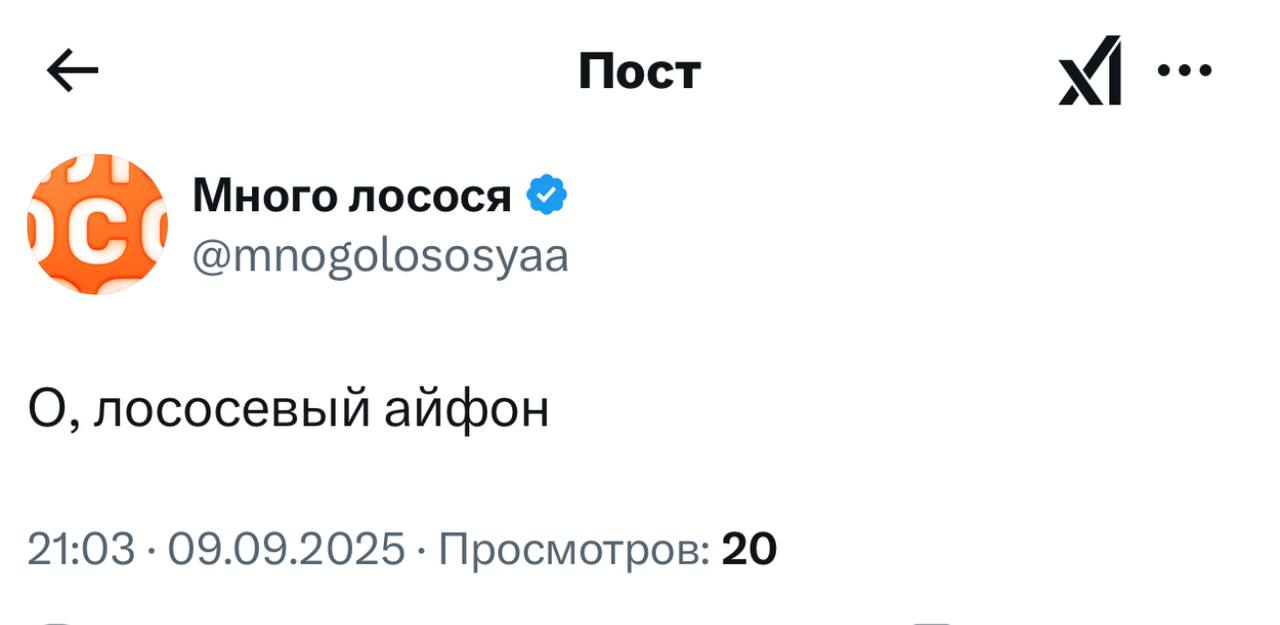This screenshot has width=1280, height=625.
Task: Tap the "Просмотров:" views label
Action: 574,549
